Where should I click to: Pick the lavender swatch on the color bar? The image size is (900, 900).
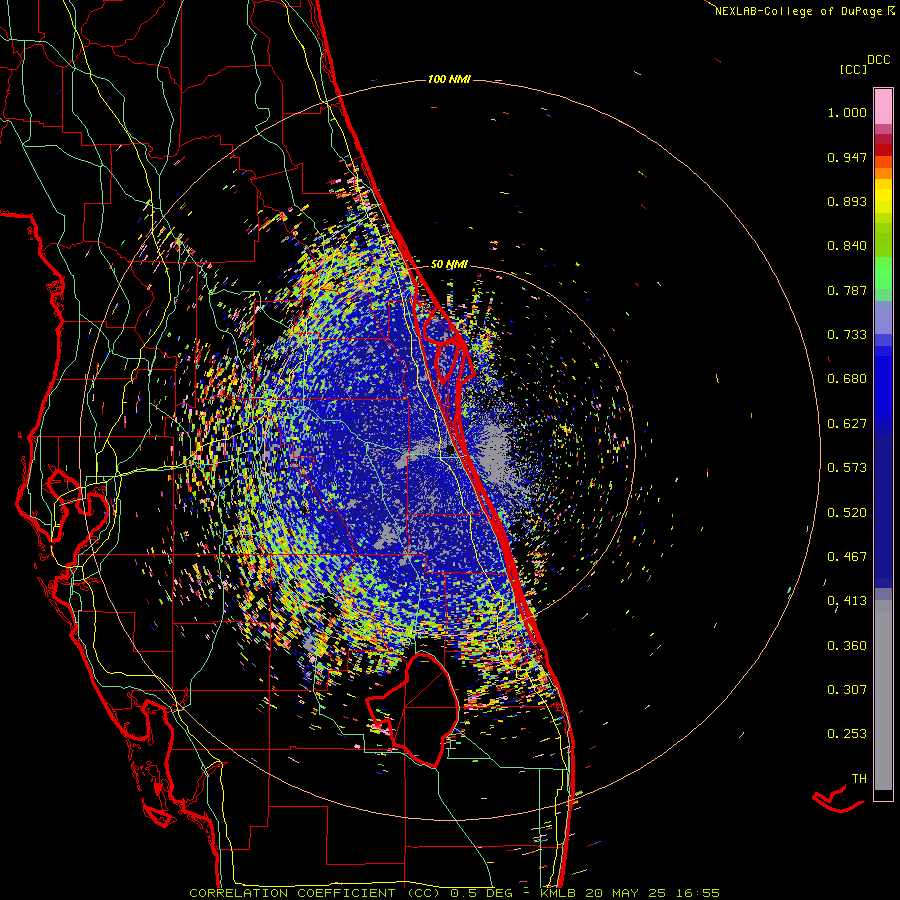click(883, 318)
